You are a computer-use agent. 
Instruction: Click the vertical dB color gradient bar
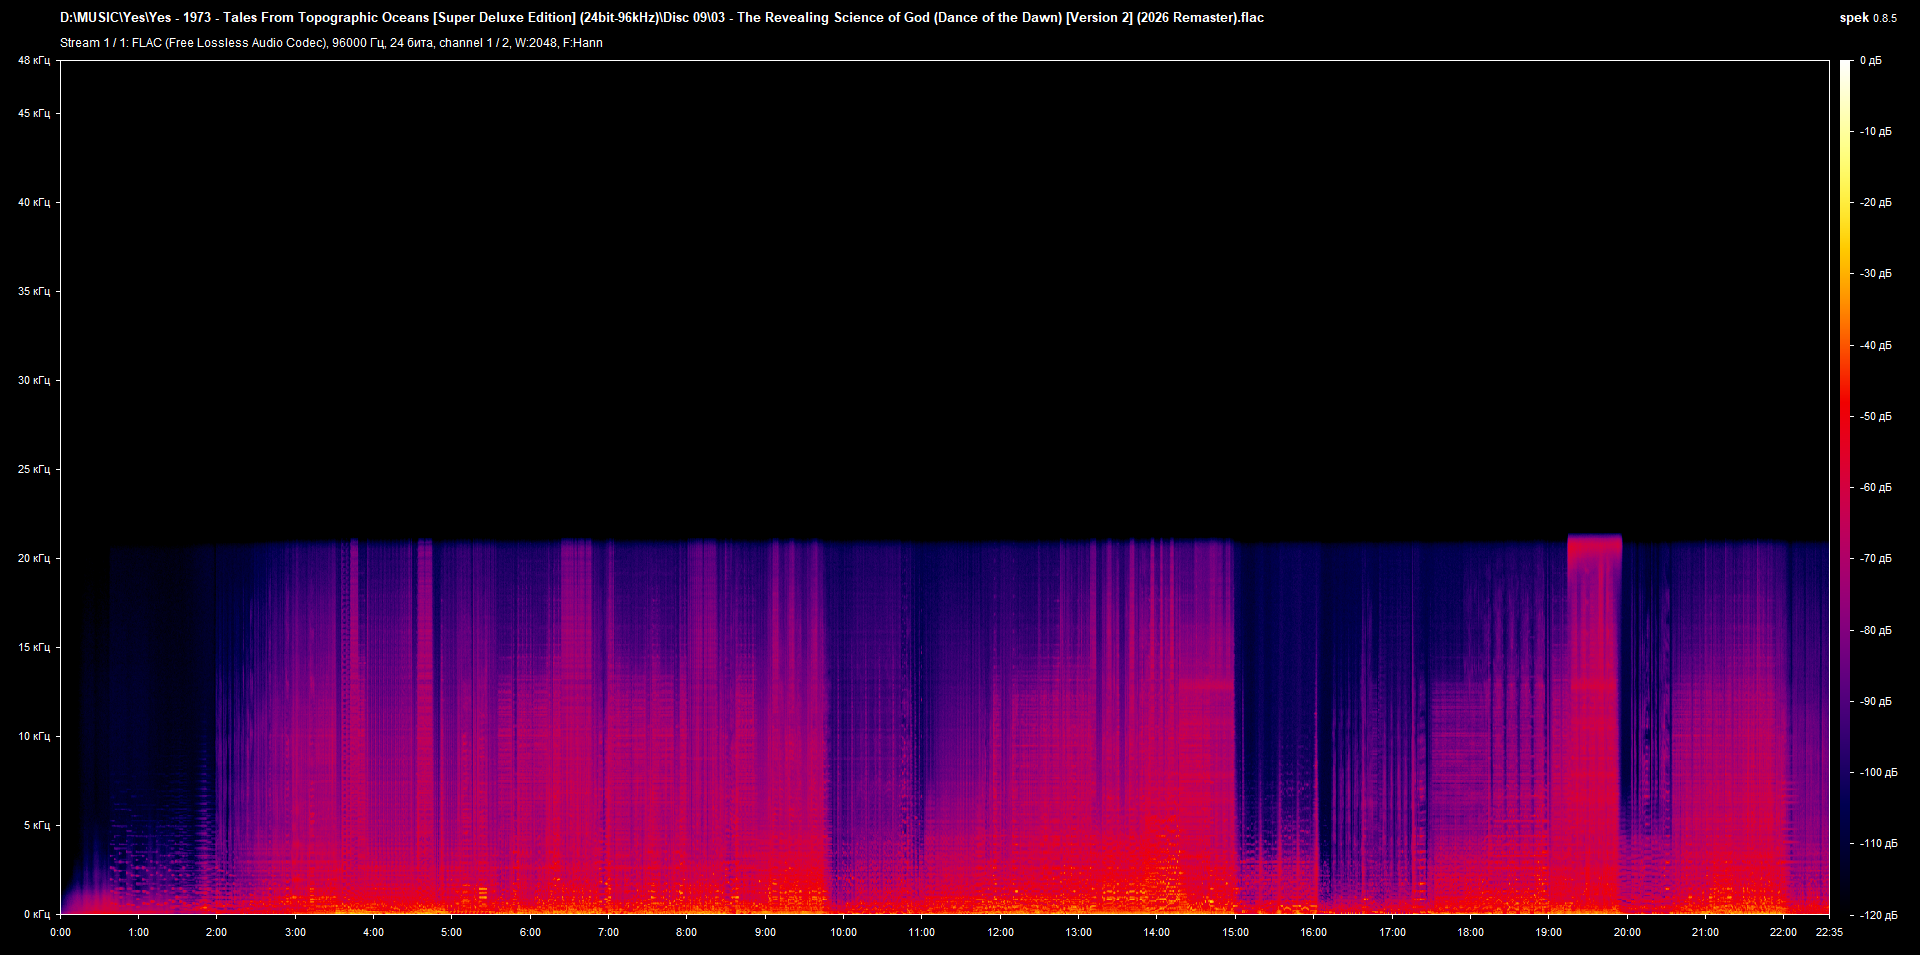(x=1845, y=487)
